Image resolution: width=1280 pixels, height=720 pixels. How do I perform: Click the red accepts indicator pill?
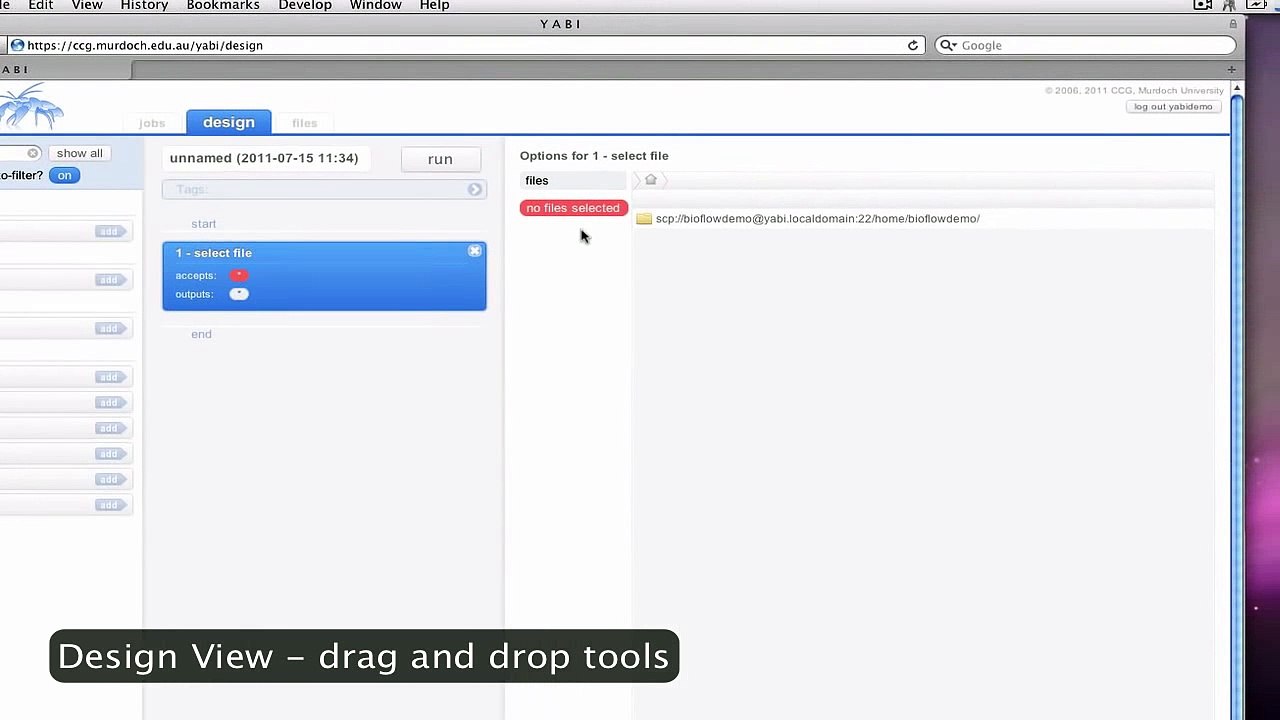239,275
